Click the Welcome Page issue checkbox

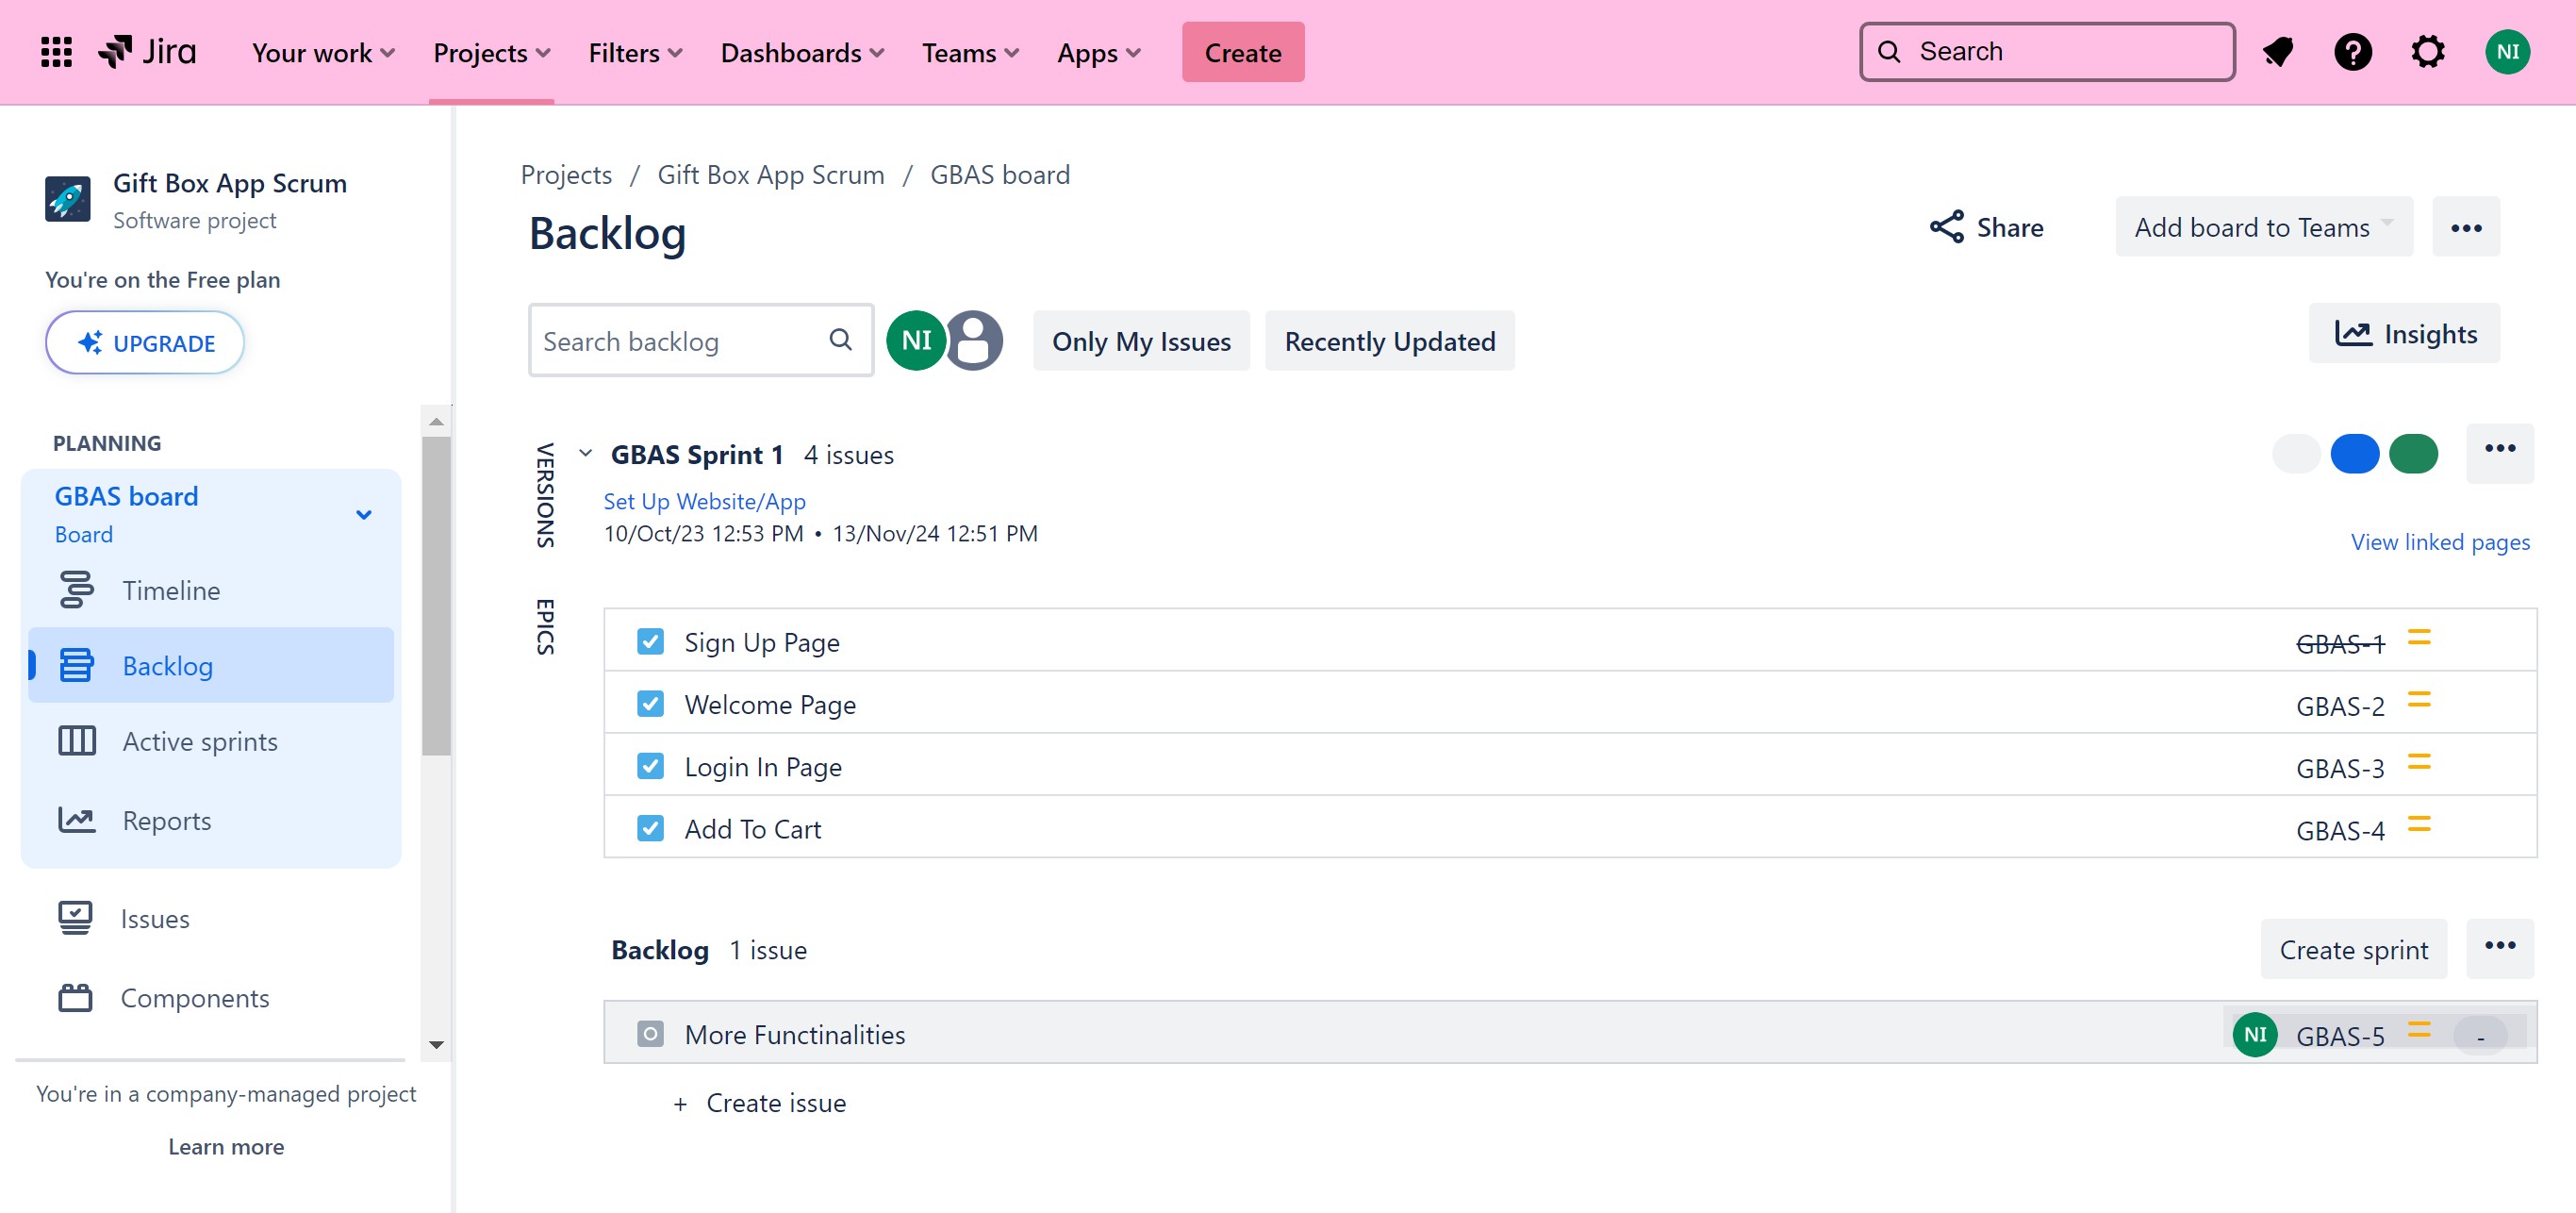point(650,704)
